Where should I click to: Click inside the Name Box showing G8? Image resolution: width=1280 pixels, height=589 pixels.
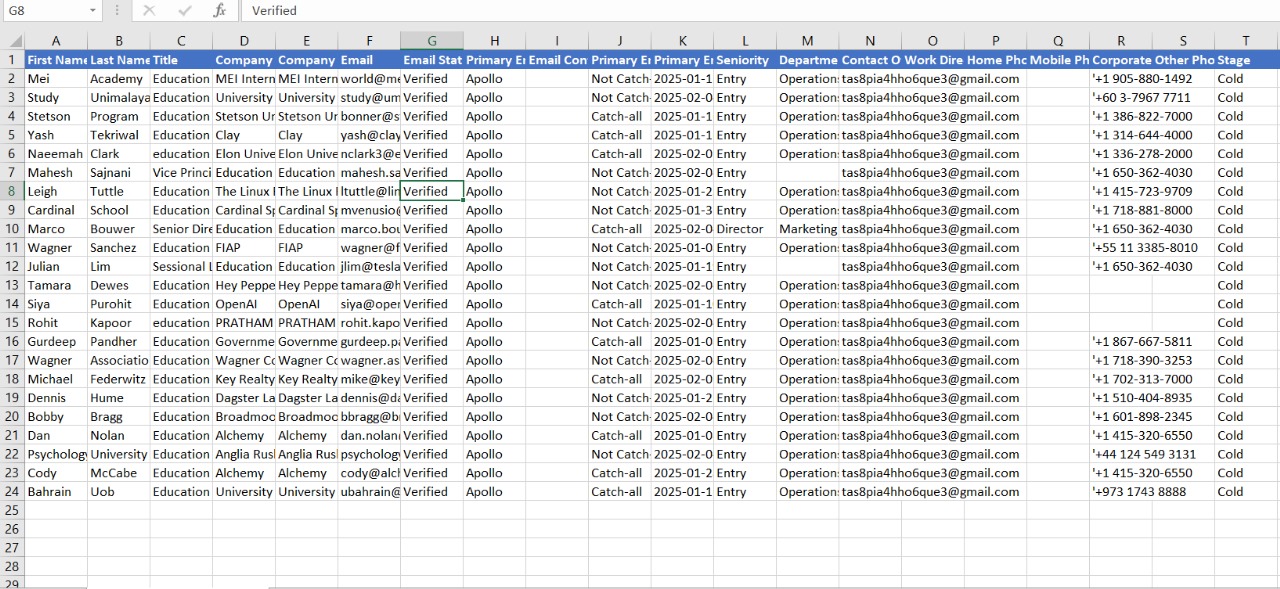point(45,10)
